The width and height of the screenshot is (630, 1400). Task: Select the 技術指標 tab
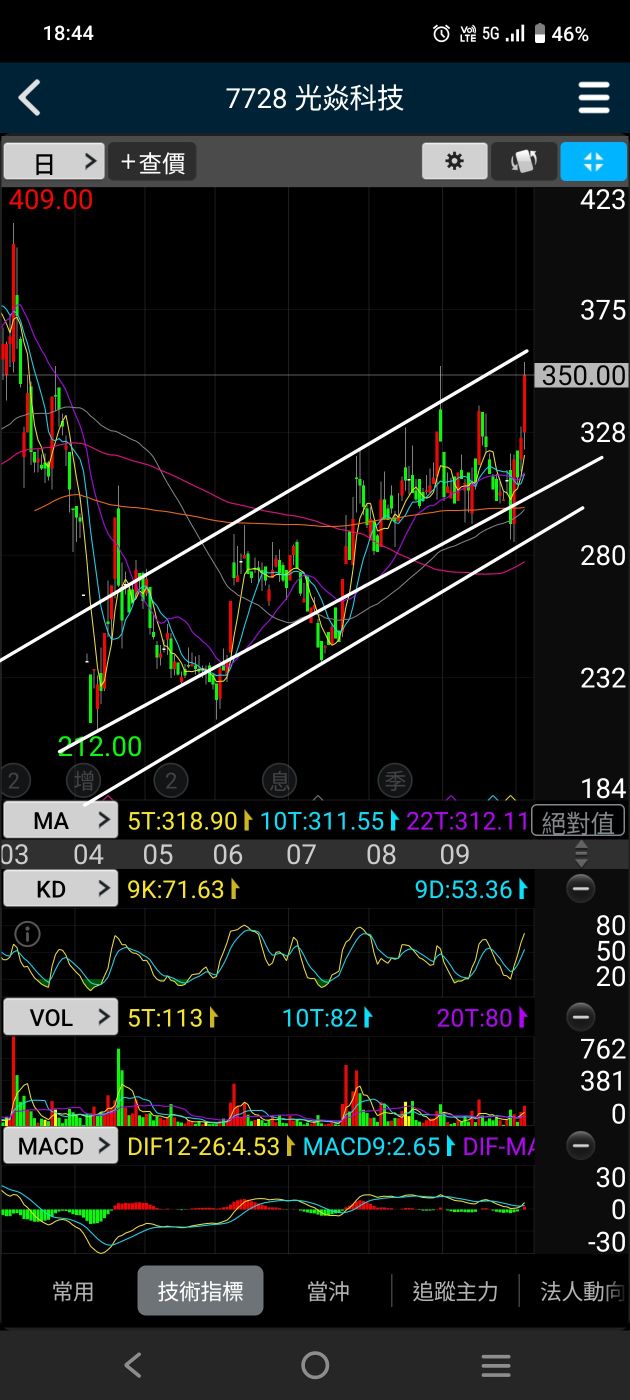pyautogui.click(x=200, y=1291)
